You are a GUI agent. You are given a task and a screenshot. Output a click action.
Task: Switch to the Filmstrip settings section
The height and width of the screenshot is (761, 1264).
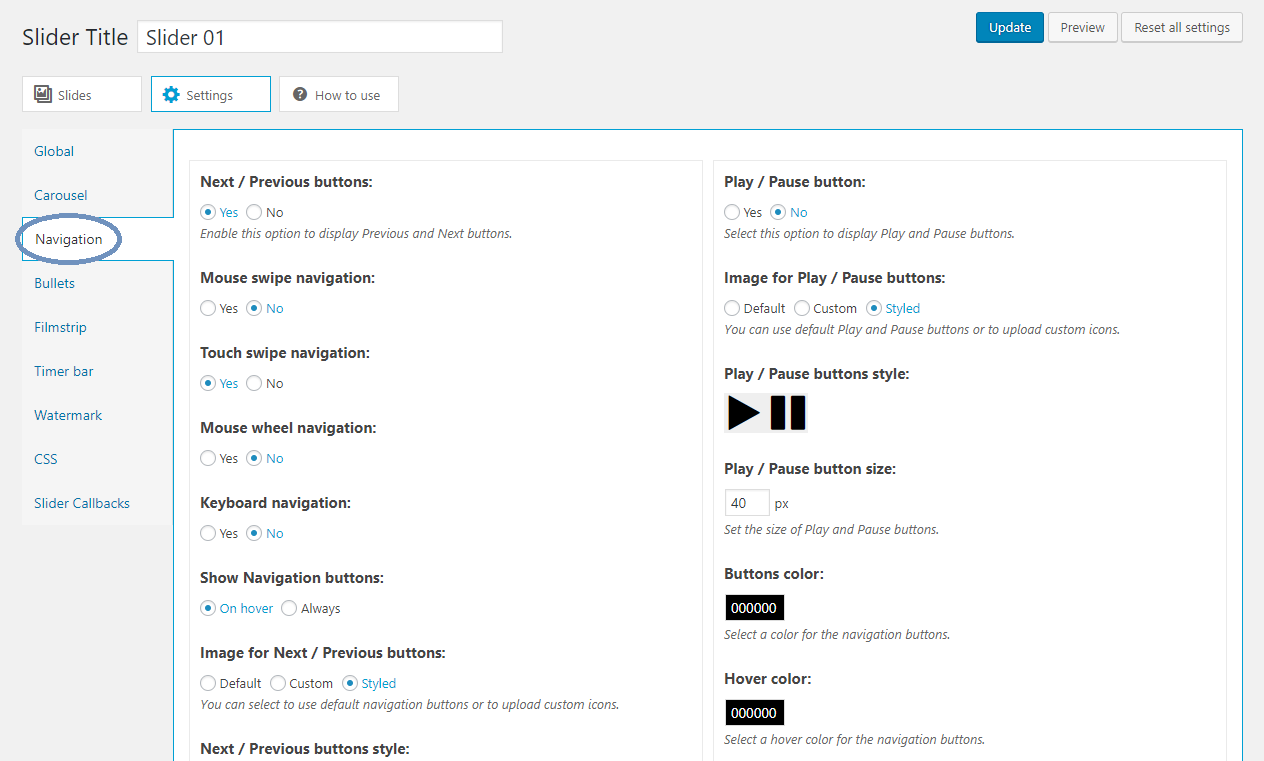pos(98,327)
